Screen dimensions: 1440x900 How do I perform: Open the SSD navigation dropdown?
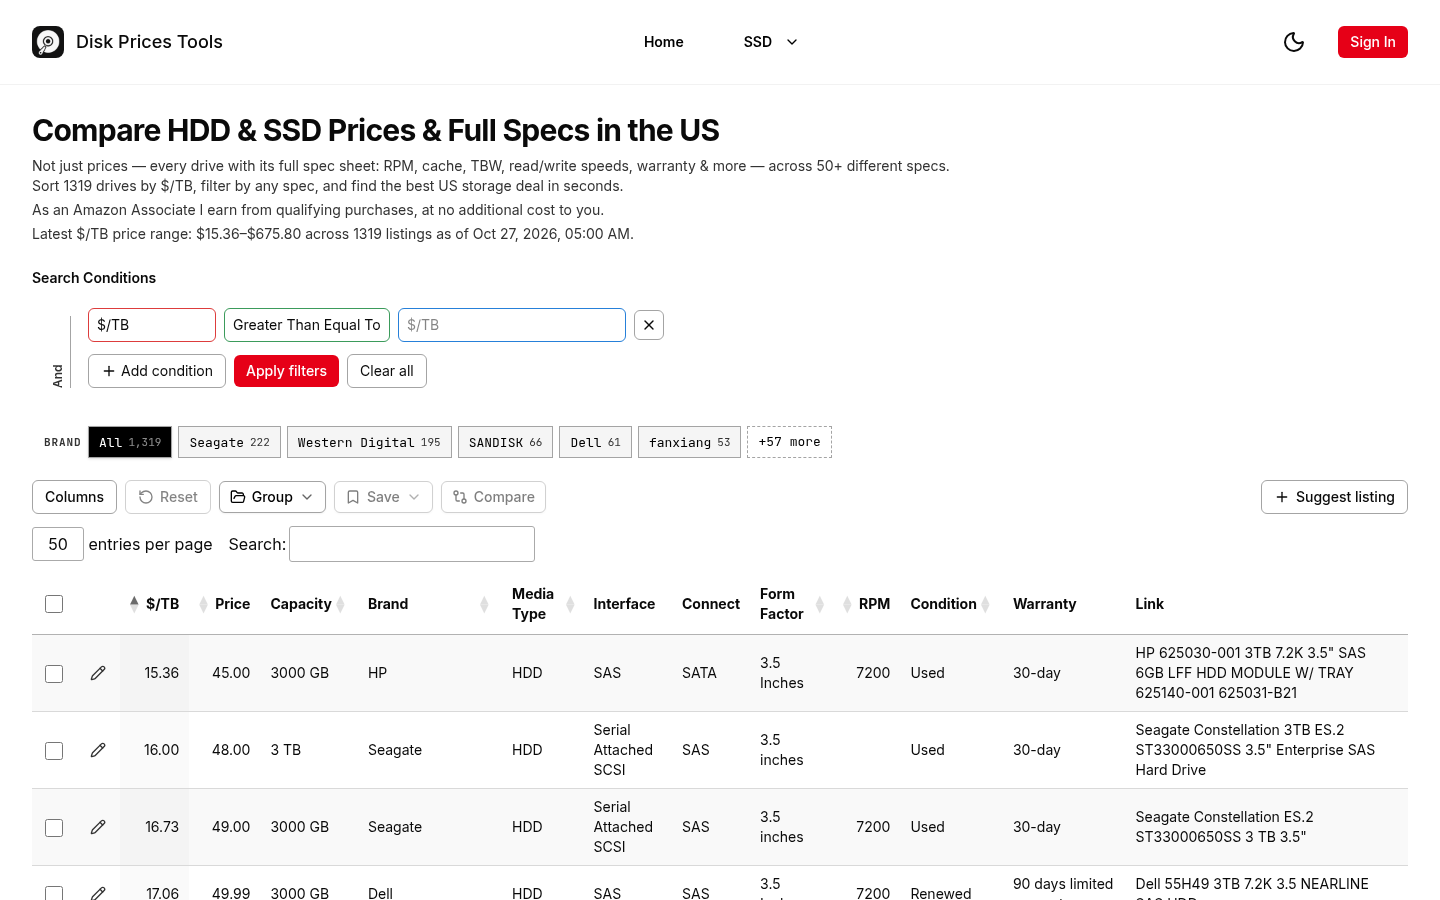pyautogui.click(x=771, y=42)
